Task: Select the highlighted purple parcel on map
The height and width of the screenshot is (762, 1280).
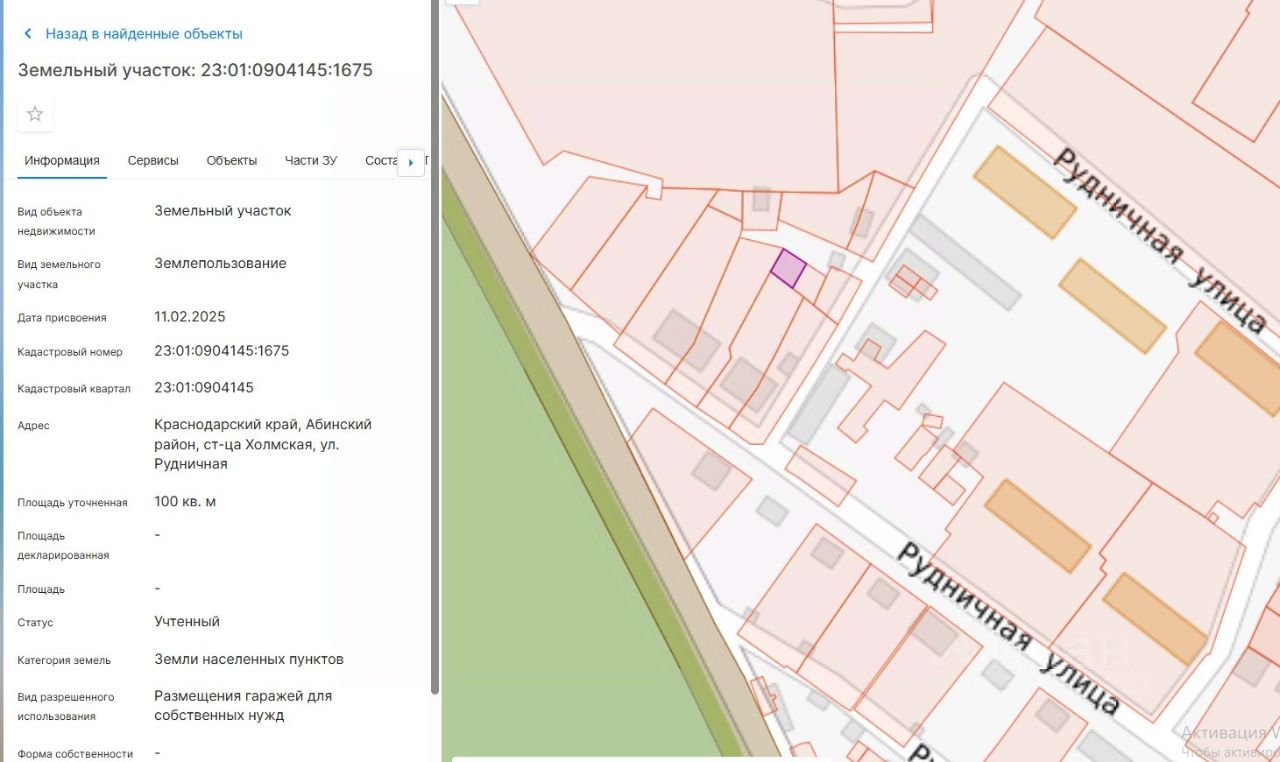Action: (788, 268)
